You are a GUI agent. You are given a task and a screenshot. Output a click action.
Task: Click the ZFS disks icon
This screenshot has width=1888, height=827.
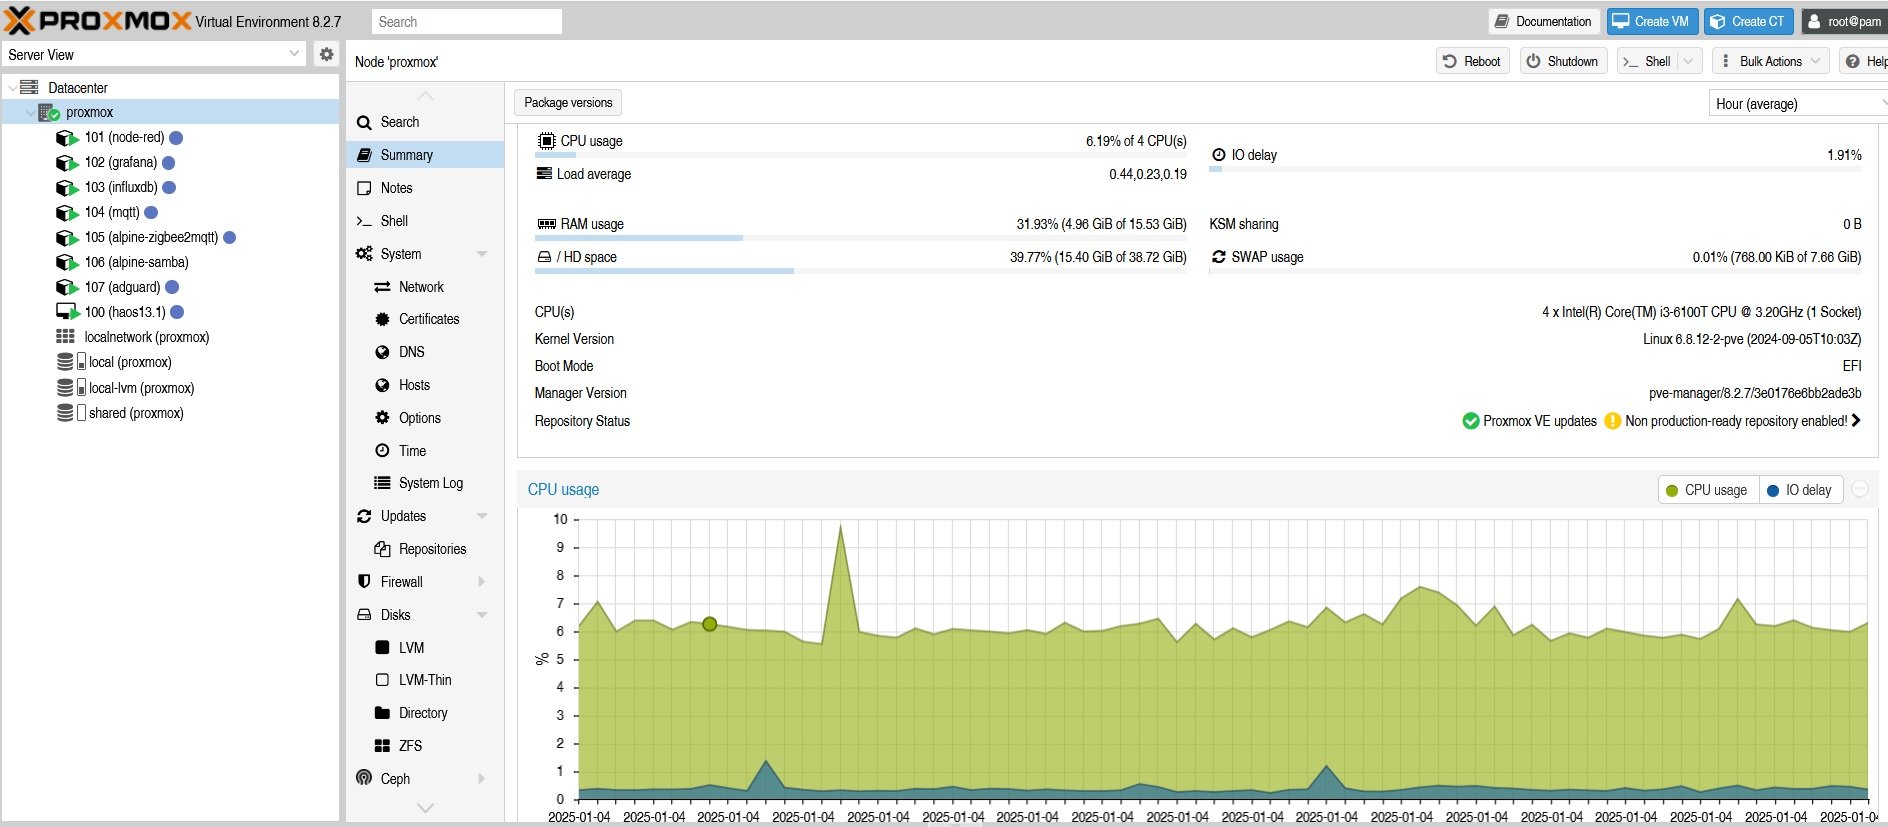382,746
